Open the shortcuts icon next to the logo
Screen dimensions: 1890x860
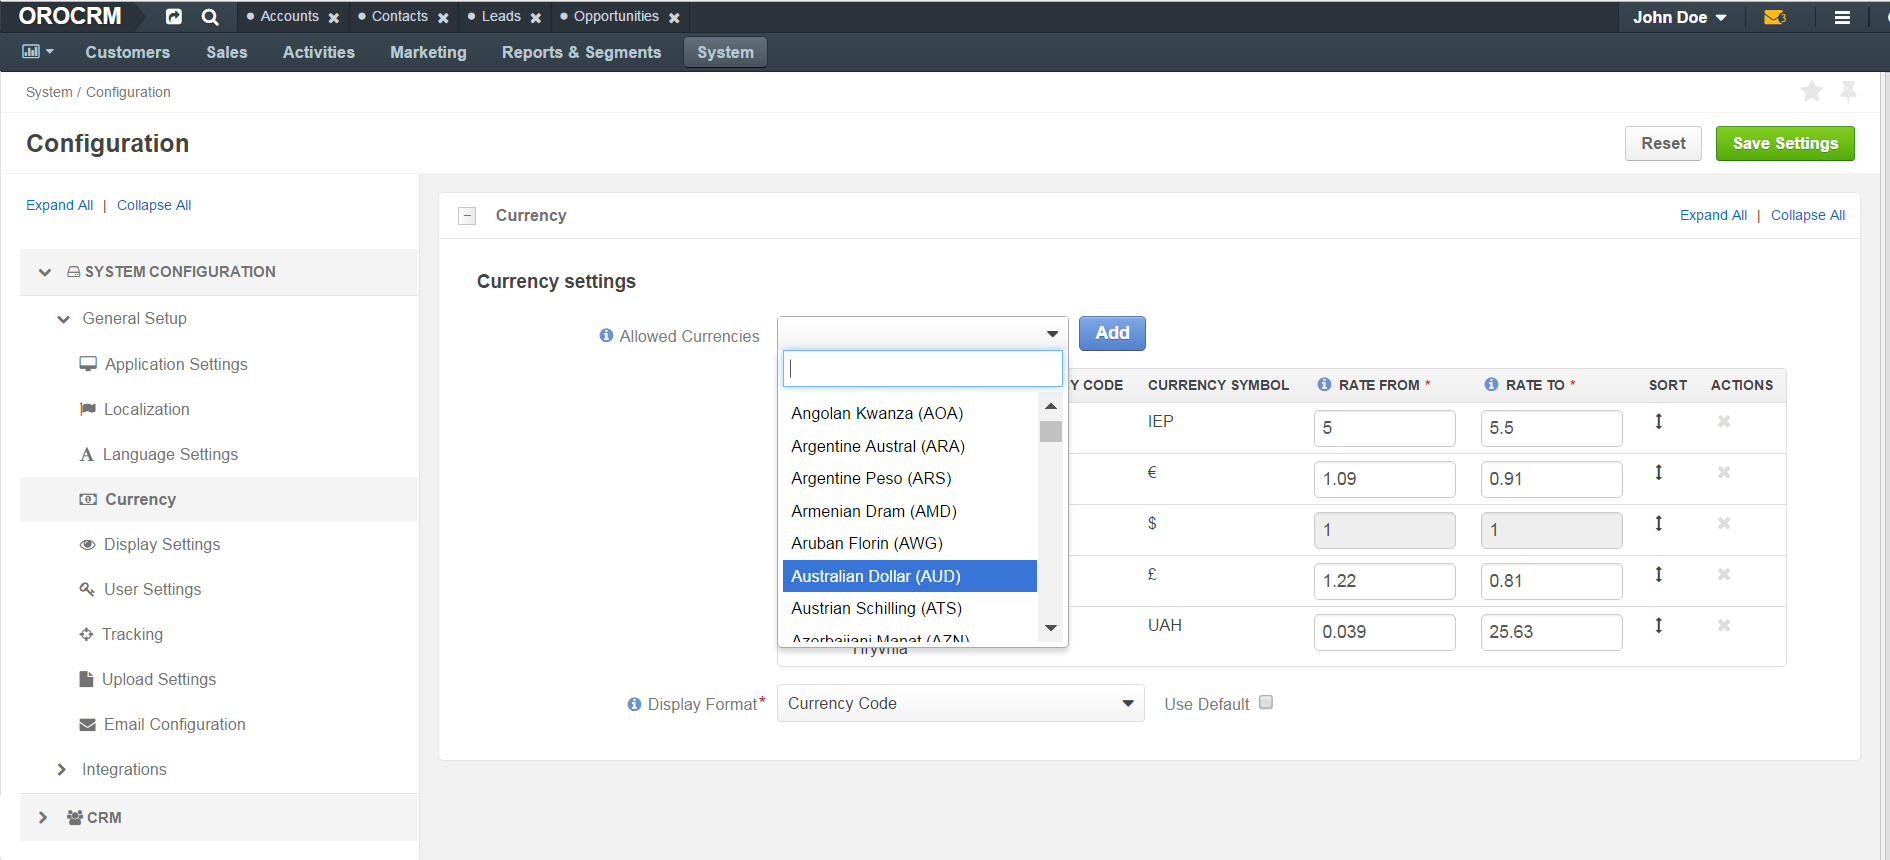(x=174, y=17)
